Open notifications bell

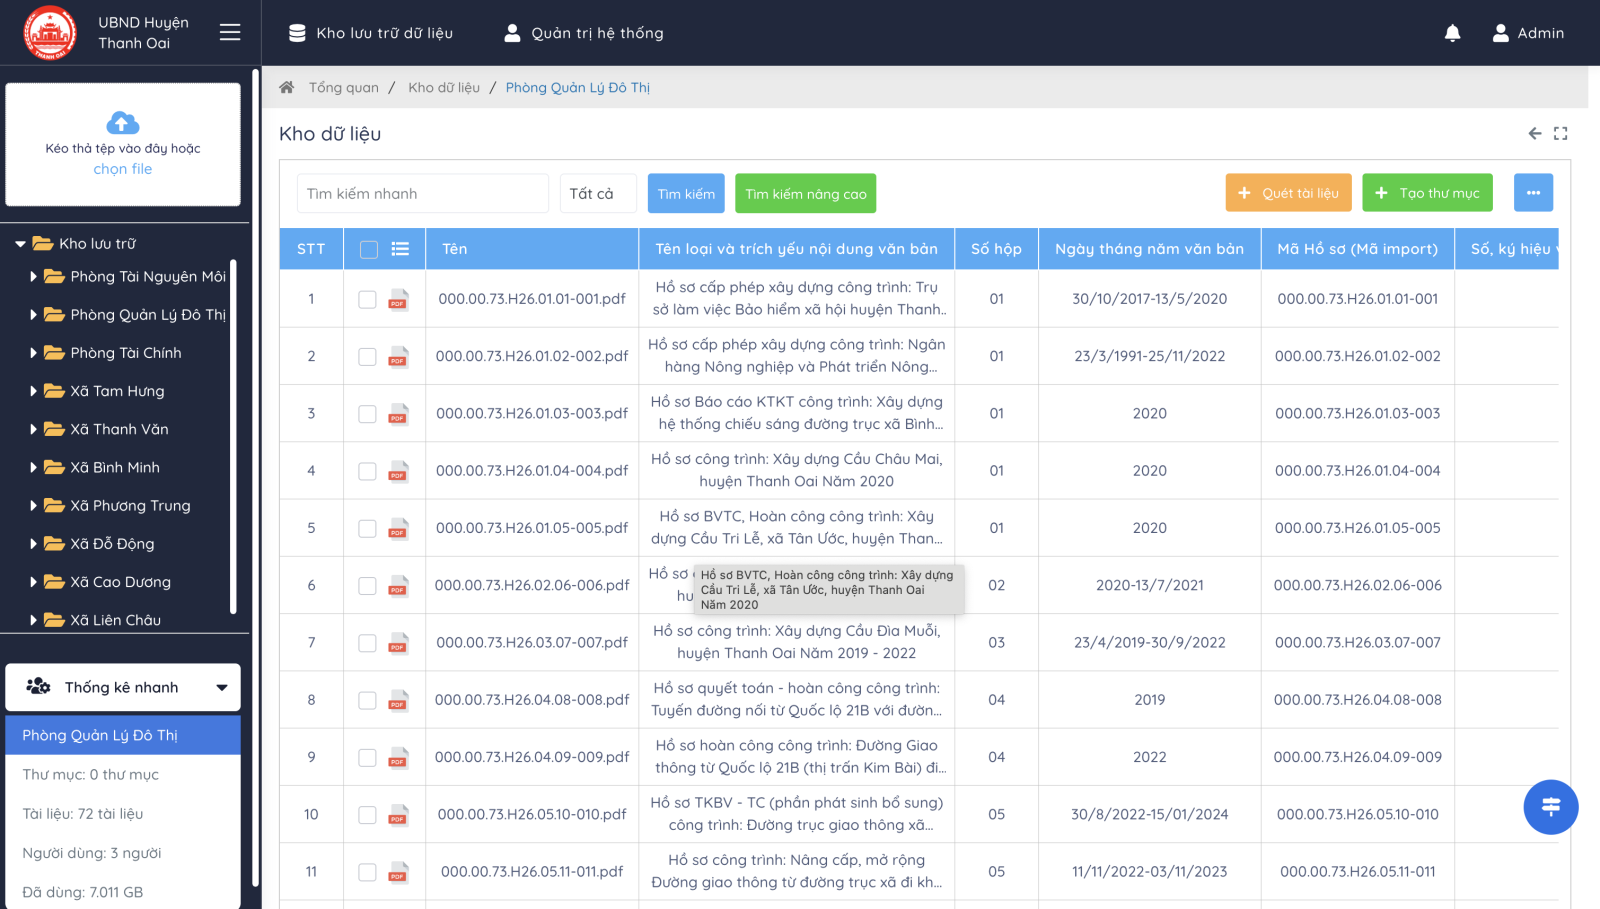[x=1452, y=33]
